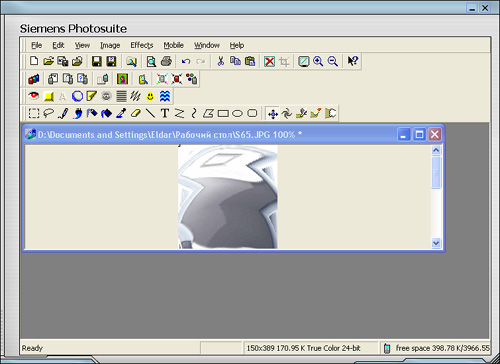Click the black floppy disk Save icon
Image resolution: width=500 pixels, height=364 pixels.
click(97, 61)
